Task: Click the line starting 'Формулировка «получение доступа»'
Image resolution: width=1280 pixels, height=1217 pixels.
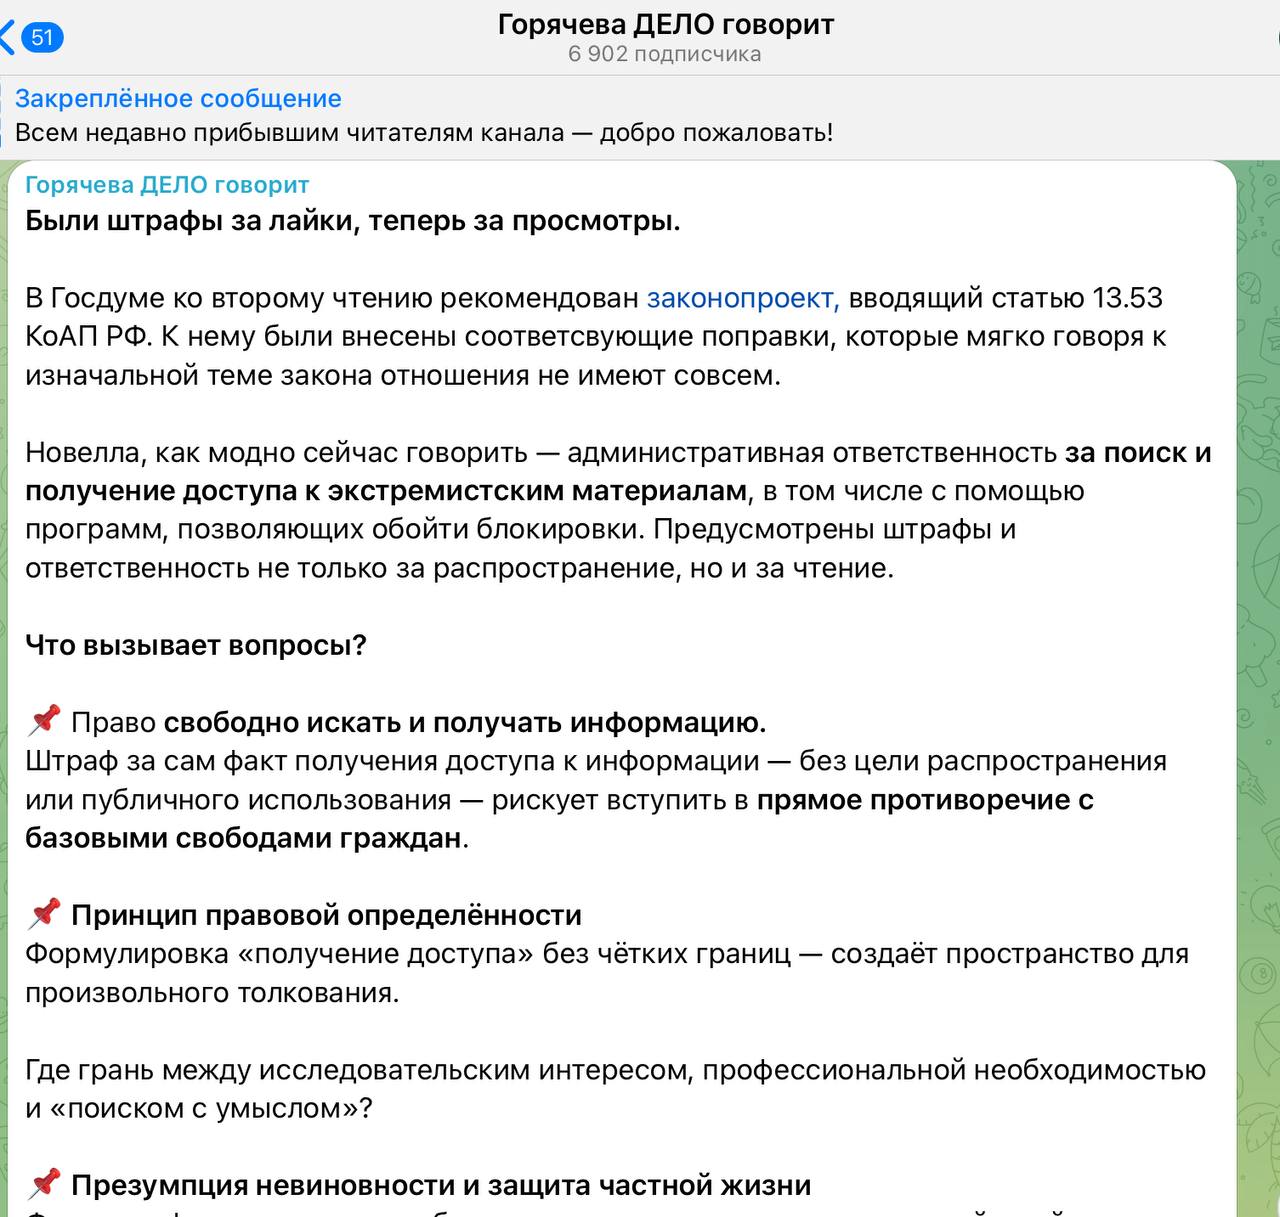Action: point(607,954)
